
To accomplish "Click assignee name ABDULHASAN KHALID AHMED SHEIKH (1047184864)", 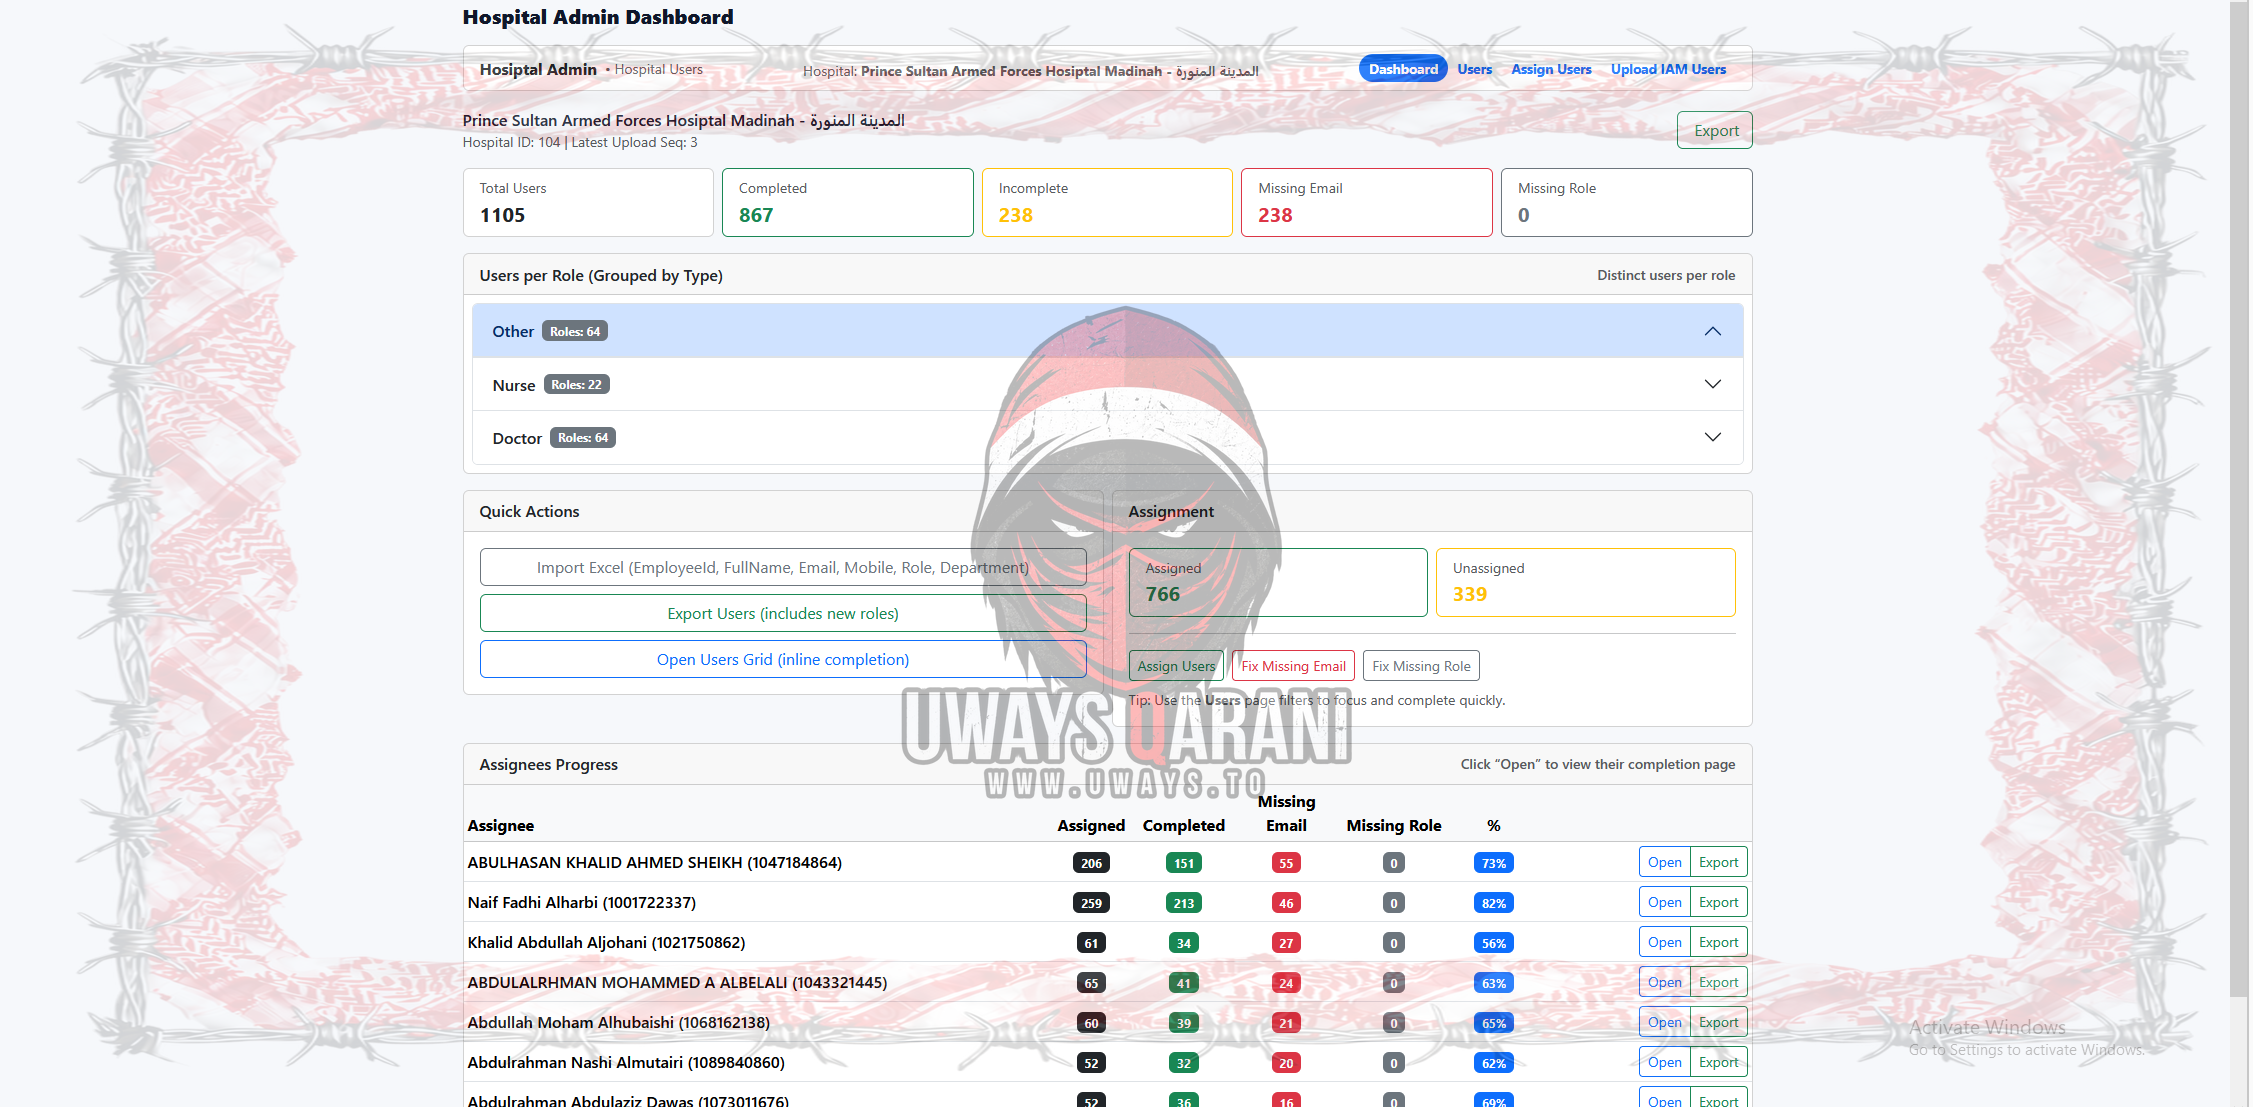I will [x=655, y=862].
